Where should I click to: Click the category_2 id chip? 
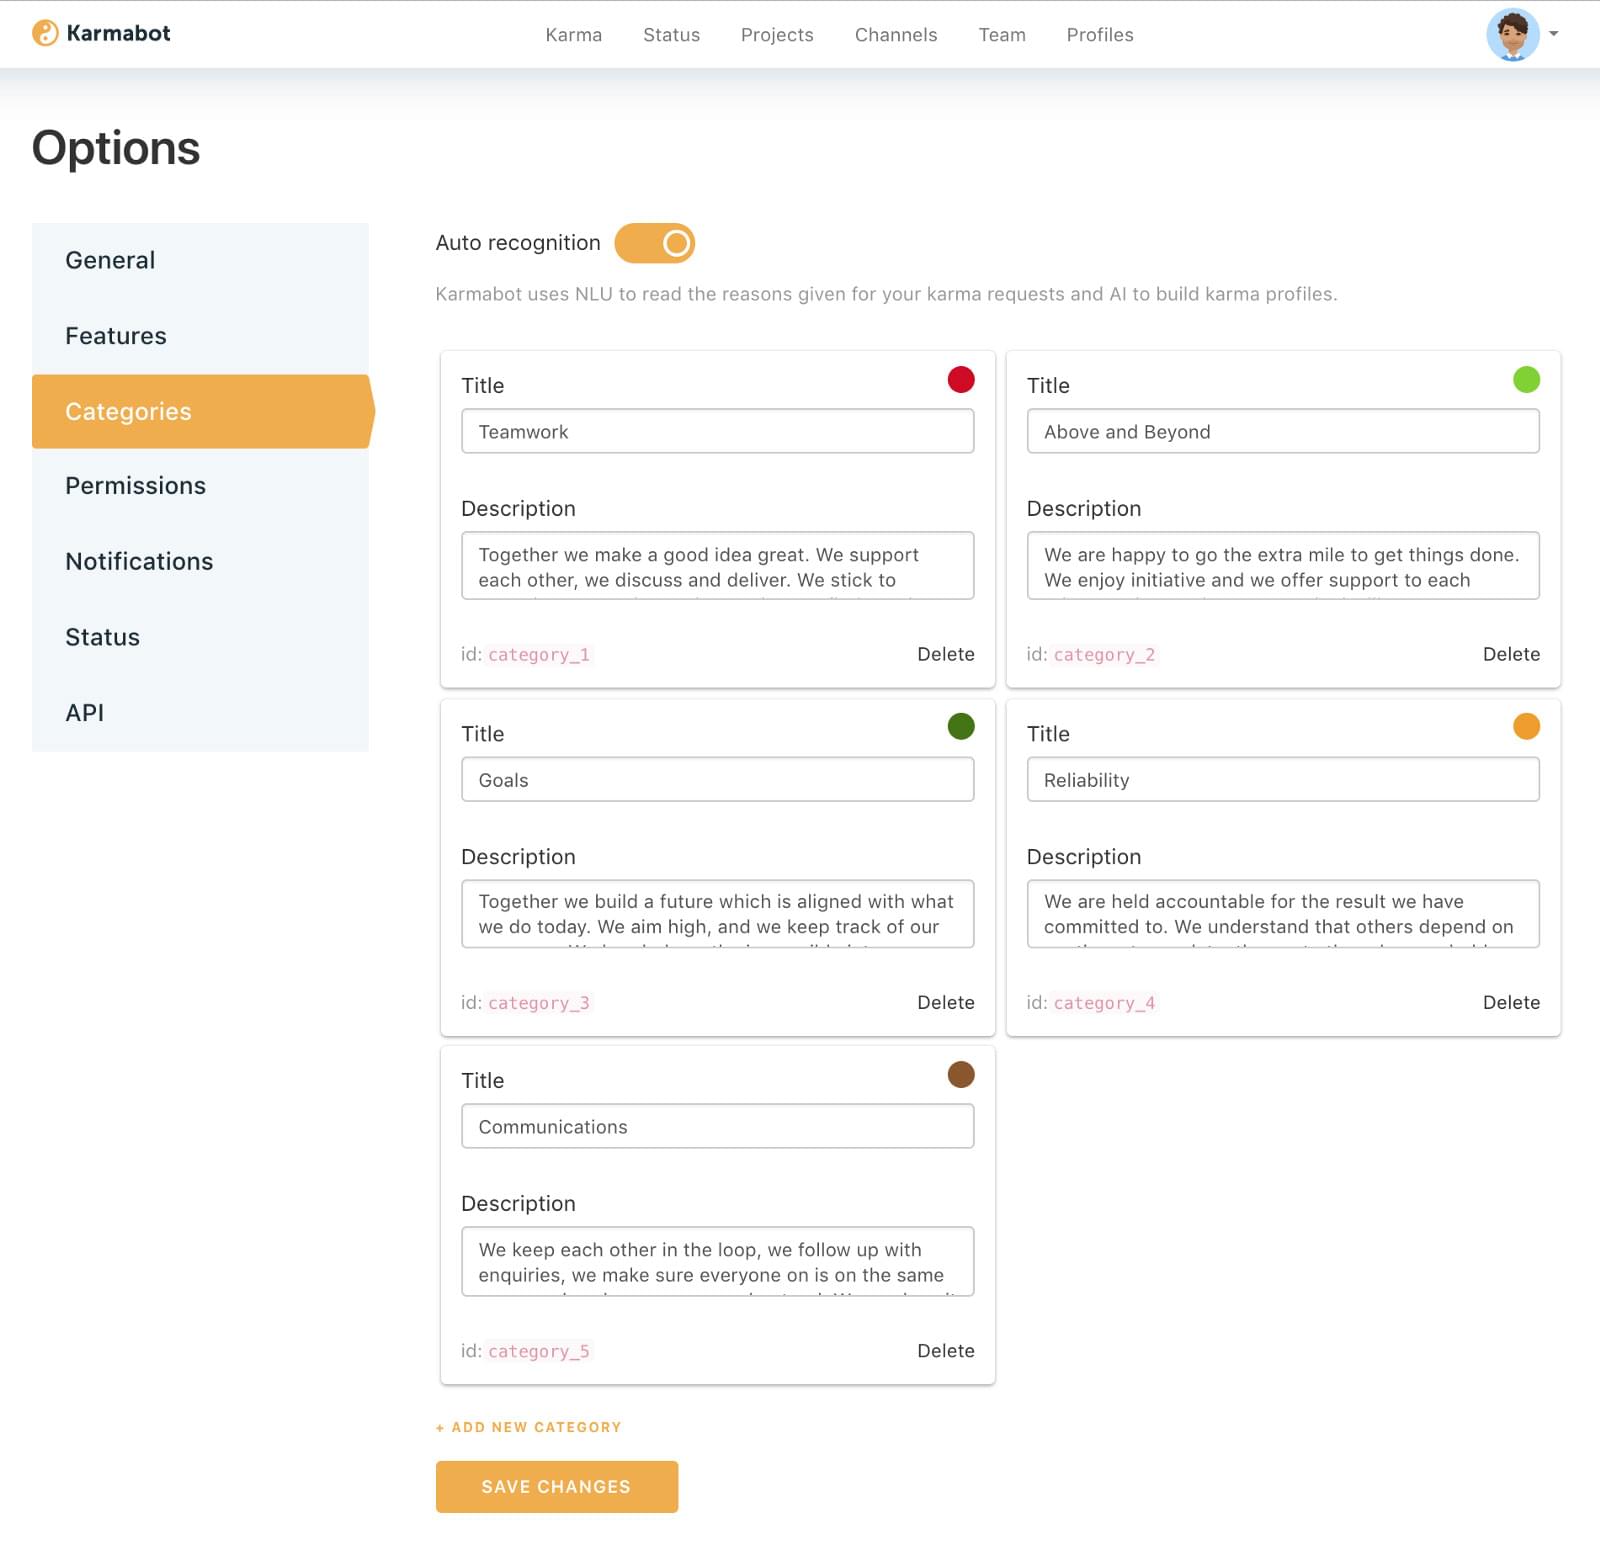coord(1104,654)
